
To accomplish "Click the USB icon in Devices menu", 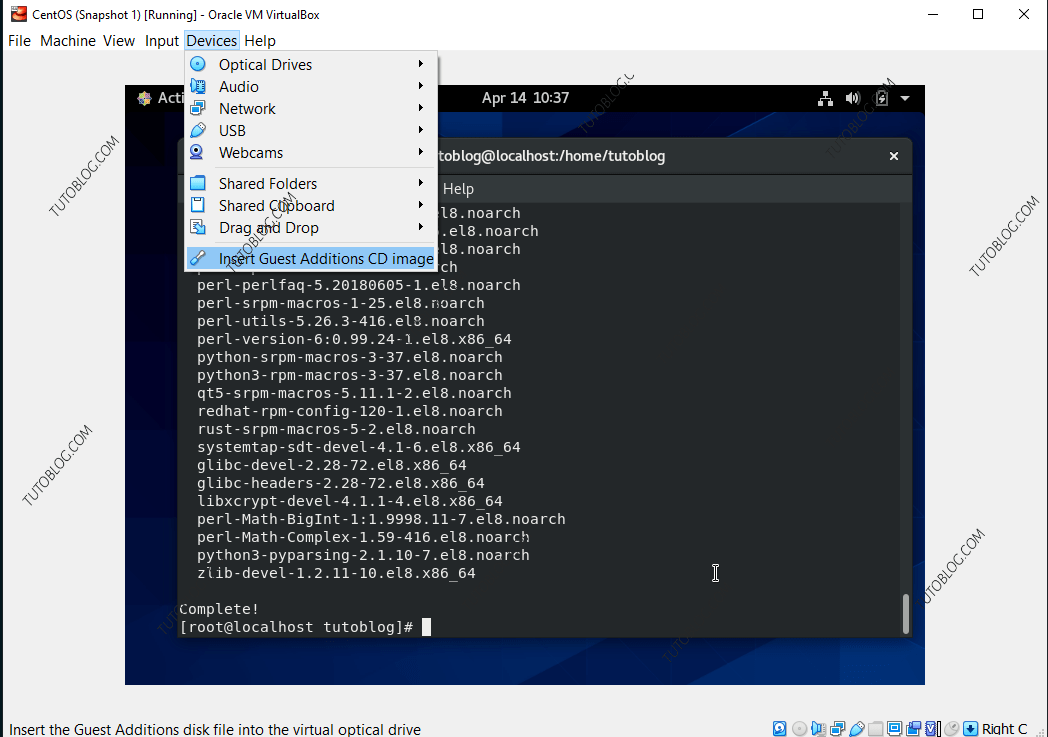I will click(x=198, y=130).
